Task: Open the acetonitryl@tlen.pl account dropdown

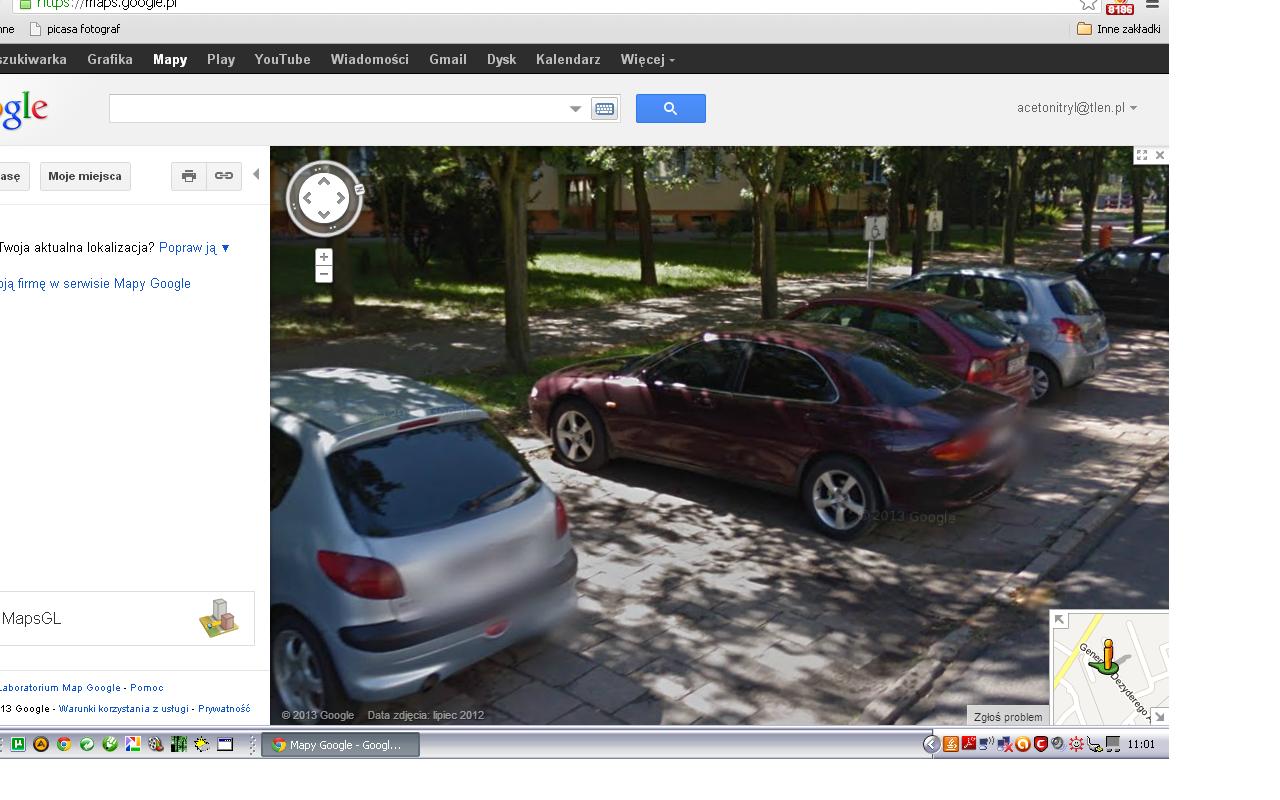Action: click(x=1076, y=108)
